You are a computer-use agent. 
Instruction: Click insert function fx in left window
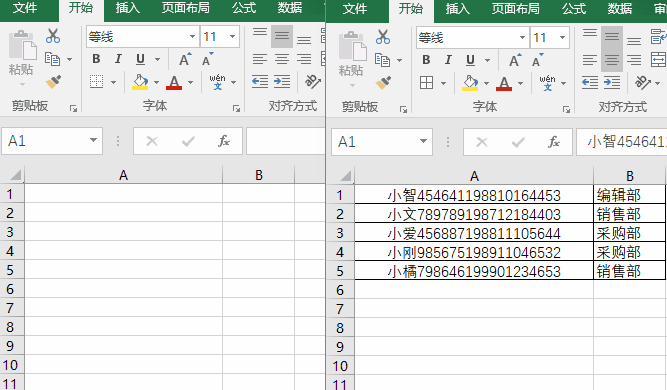click(224, 141)
